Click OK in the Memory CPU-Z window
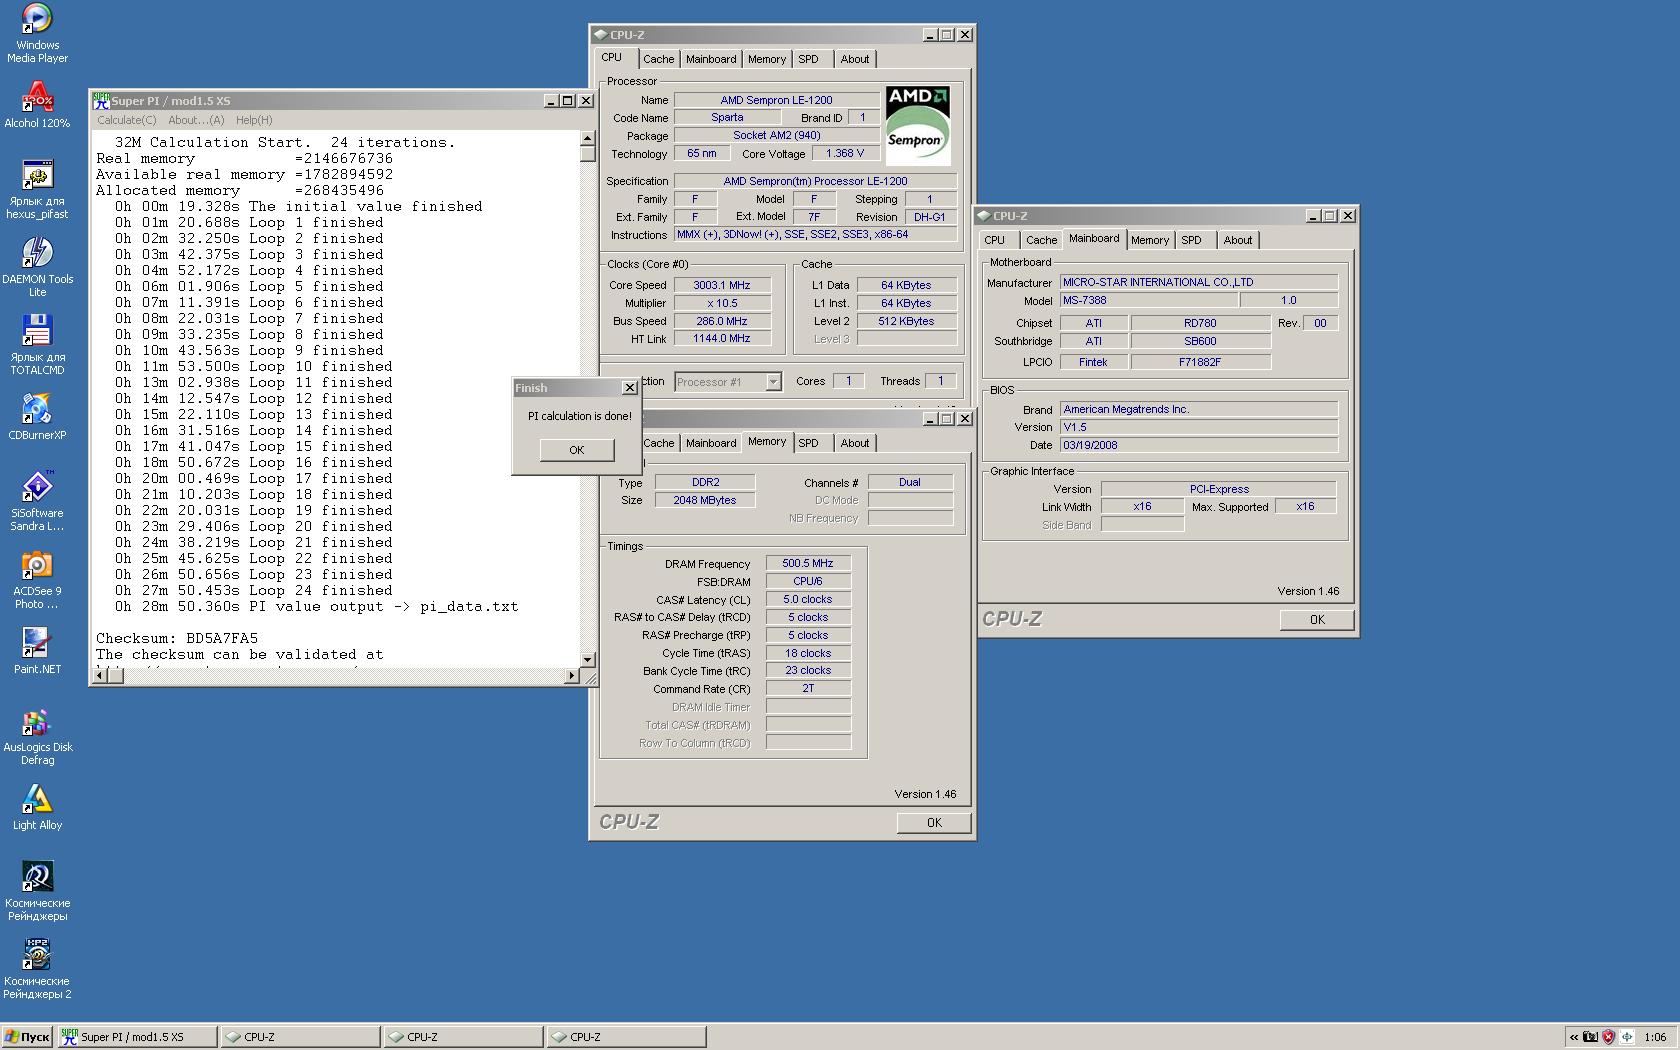Screen dimensions: 1680x1050 pos(934,823)
